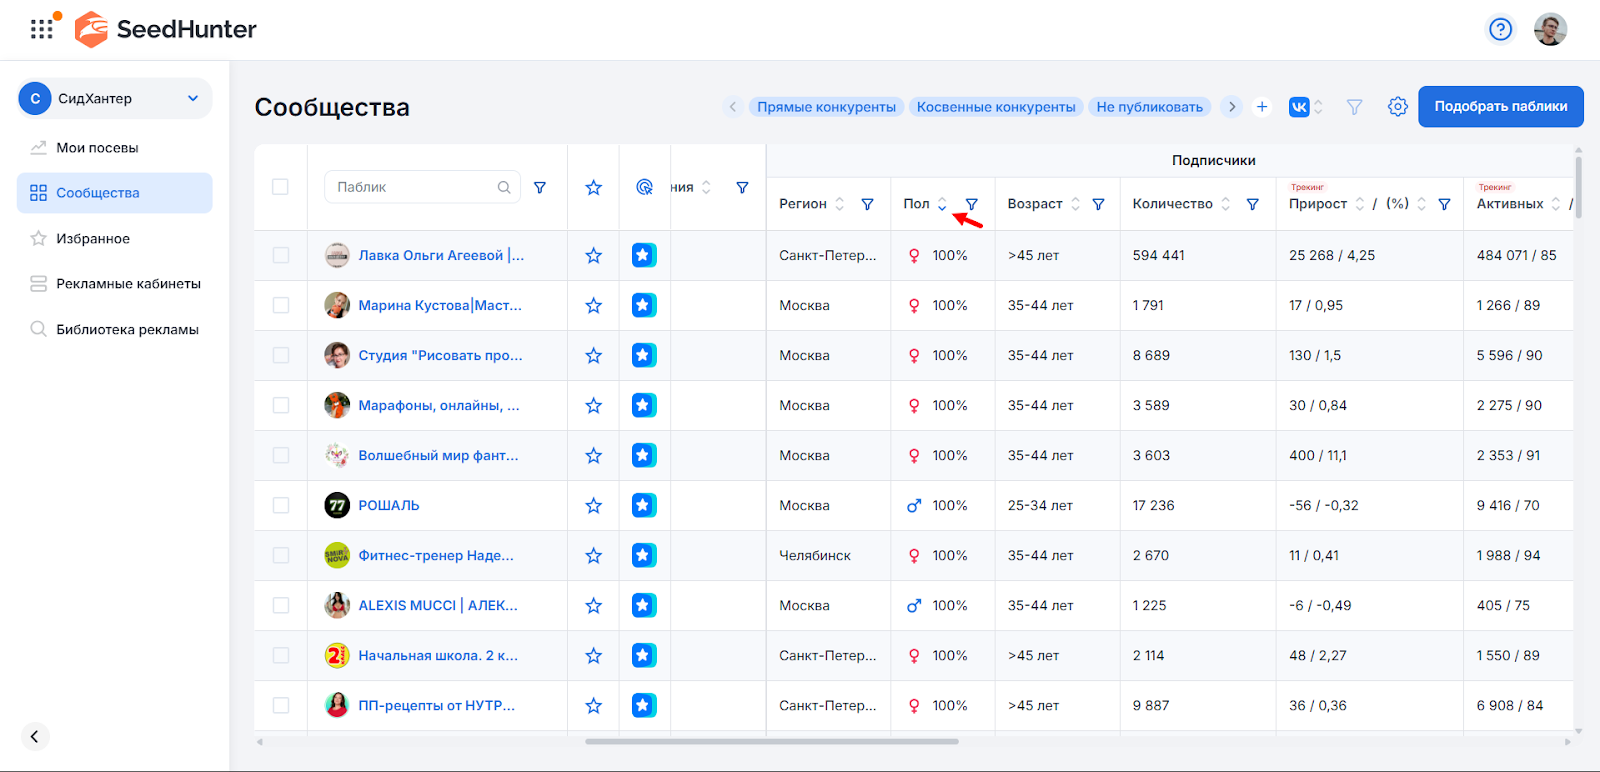The width and height of the screenshot is (1600, 772).
Task: Click the filter icon next to Регион
Action: click(867, 204)
